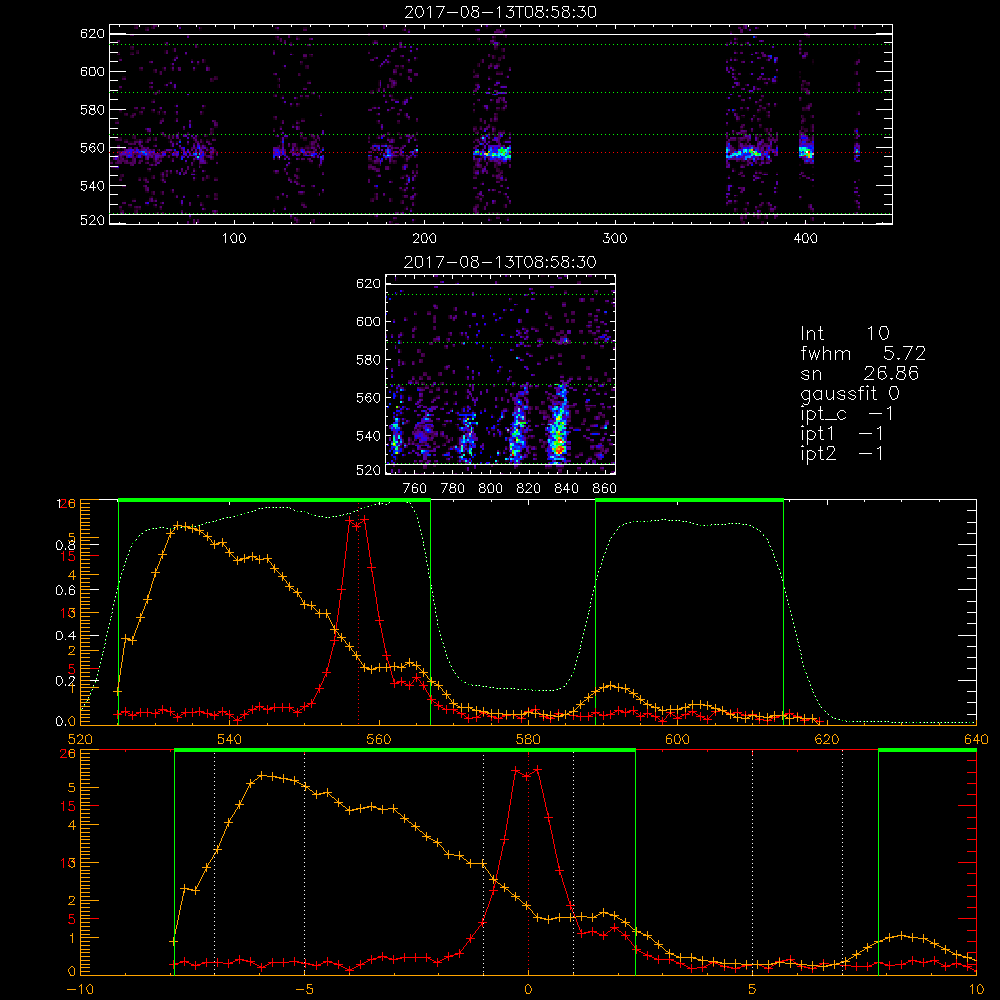Image resolution: width=1000 pixels, height=1000 pixels.
Task: Click the timestamp title above the middle image
Action: pos(501,262)
